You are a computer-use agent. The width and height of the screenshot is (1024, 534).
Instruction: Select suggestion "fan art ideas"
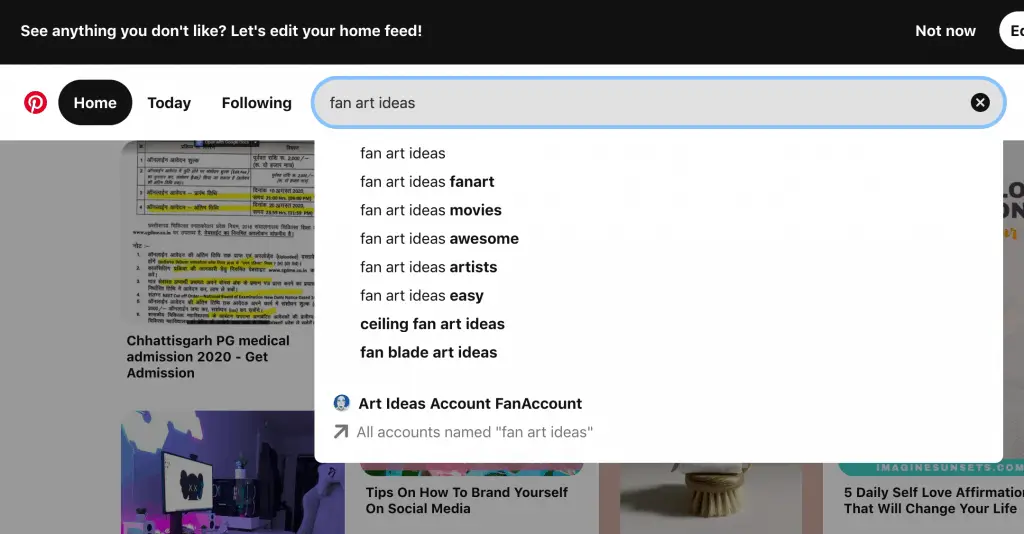pyautogui.click(x=402, y=153)
